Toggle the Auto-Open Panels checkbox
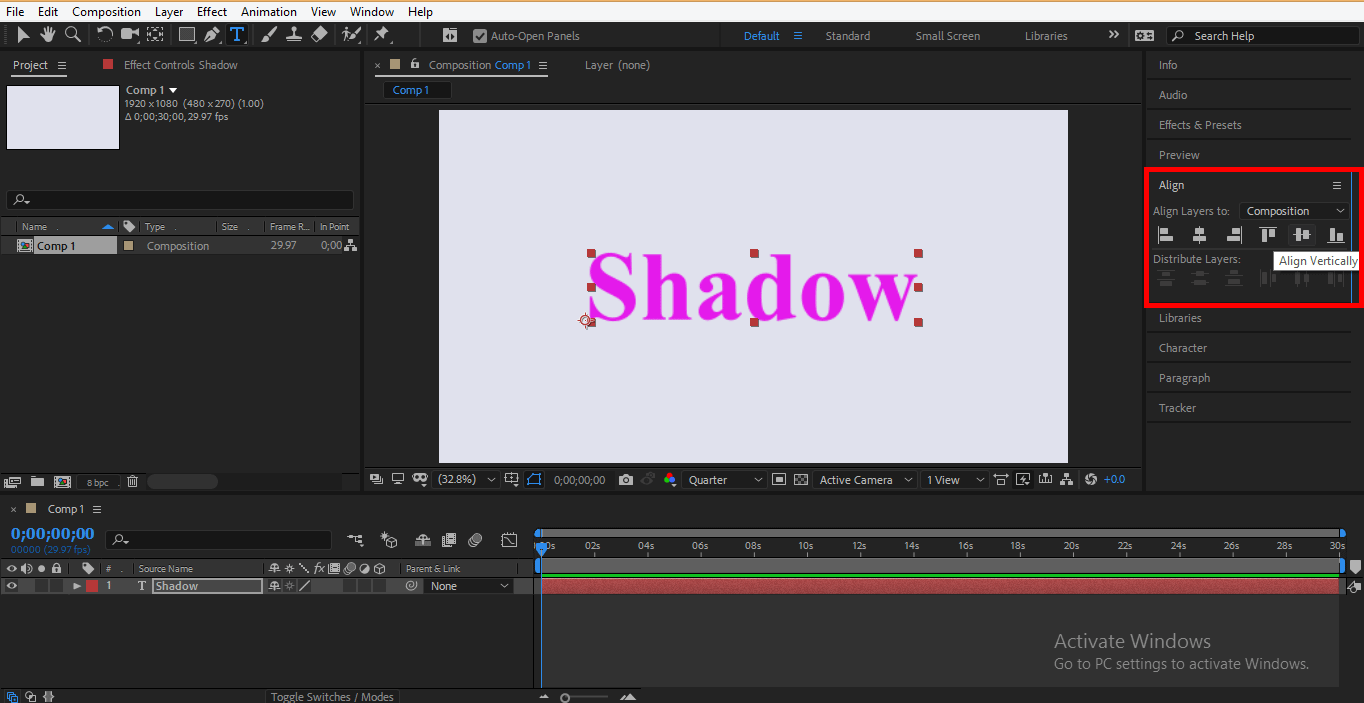The height and width of the screenshot is (703, 1364). 480,36
